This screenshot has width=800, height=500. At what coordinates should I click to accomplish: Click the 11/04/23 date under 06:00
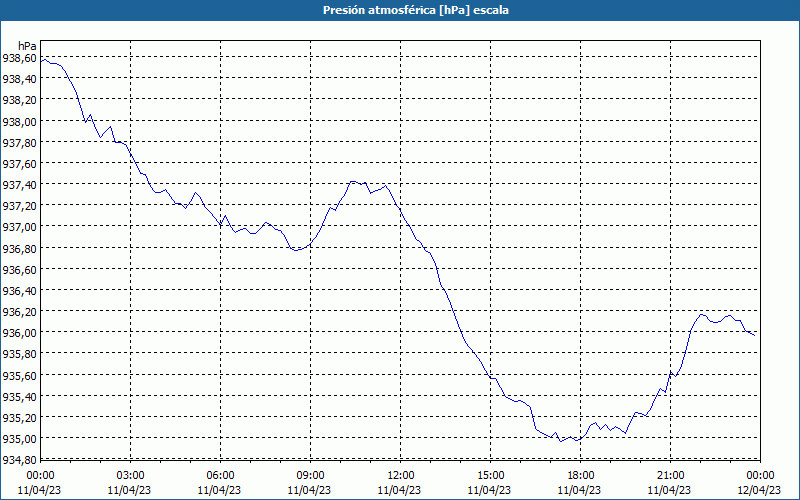[219, 490]
